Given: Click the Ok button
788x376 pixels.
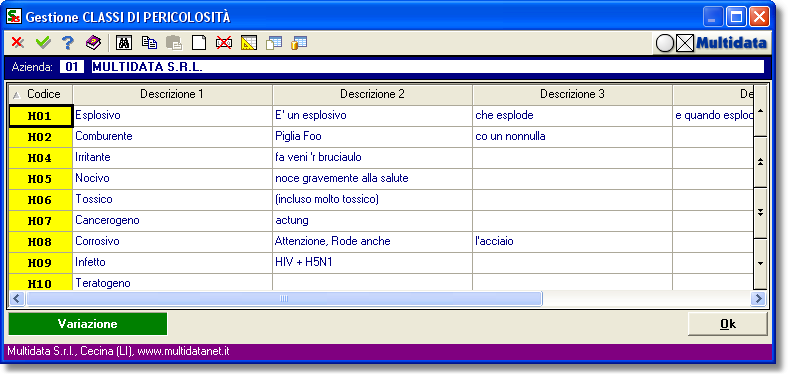Looking at the screenshot, I should pyautogui.click(x=728, y=324).
